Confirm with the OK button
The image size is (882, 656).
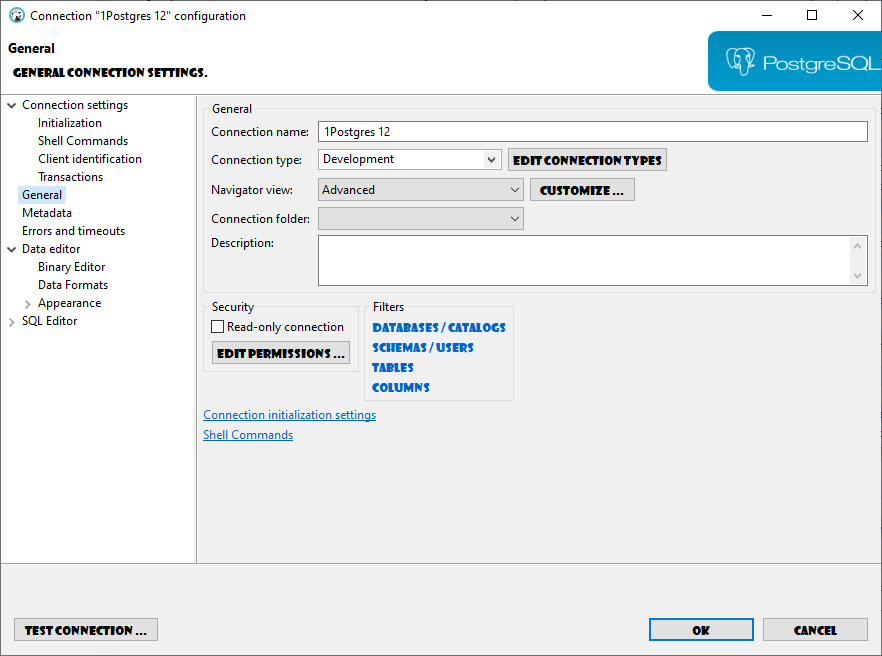701,630
